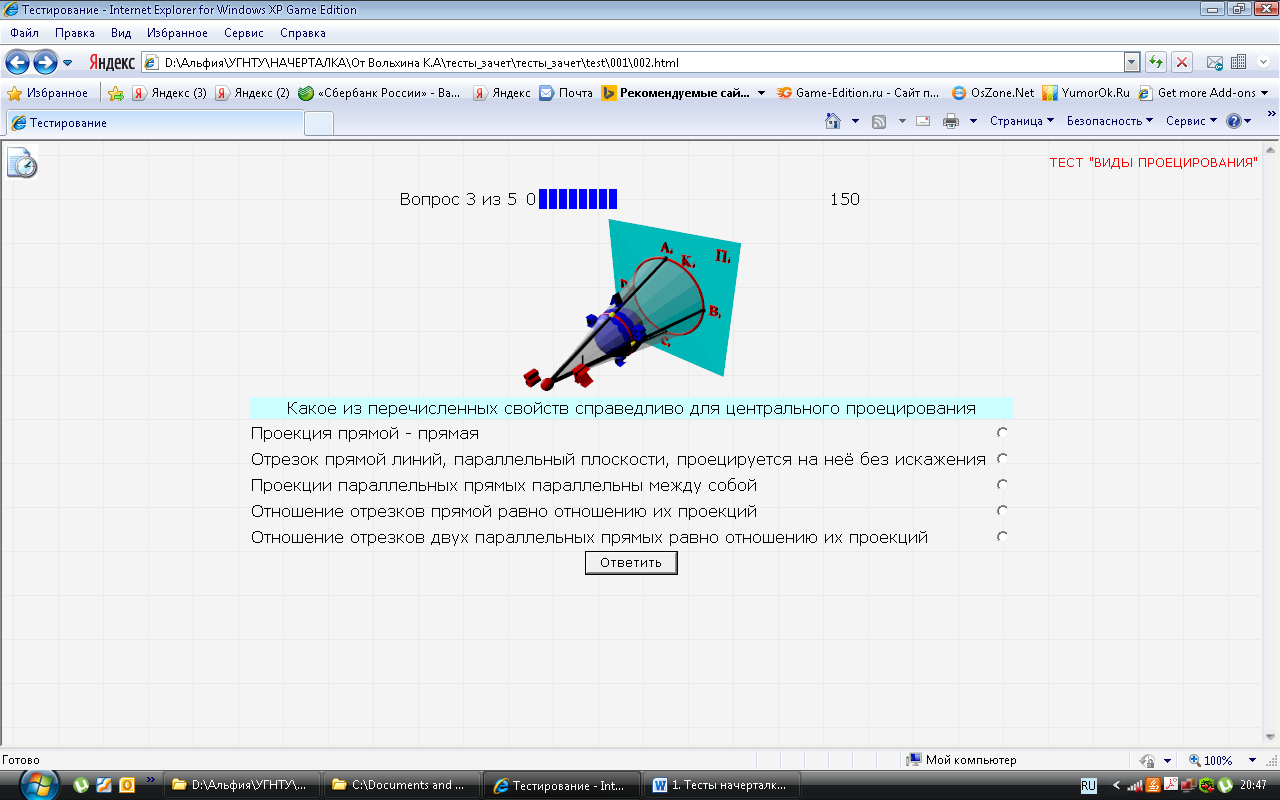
Task: Click the add to favorites bar star icon
Action: 116,93
